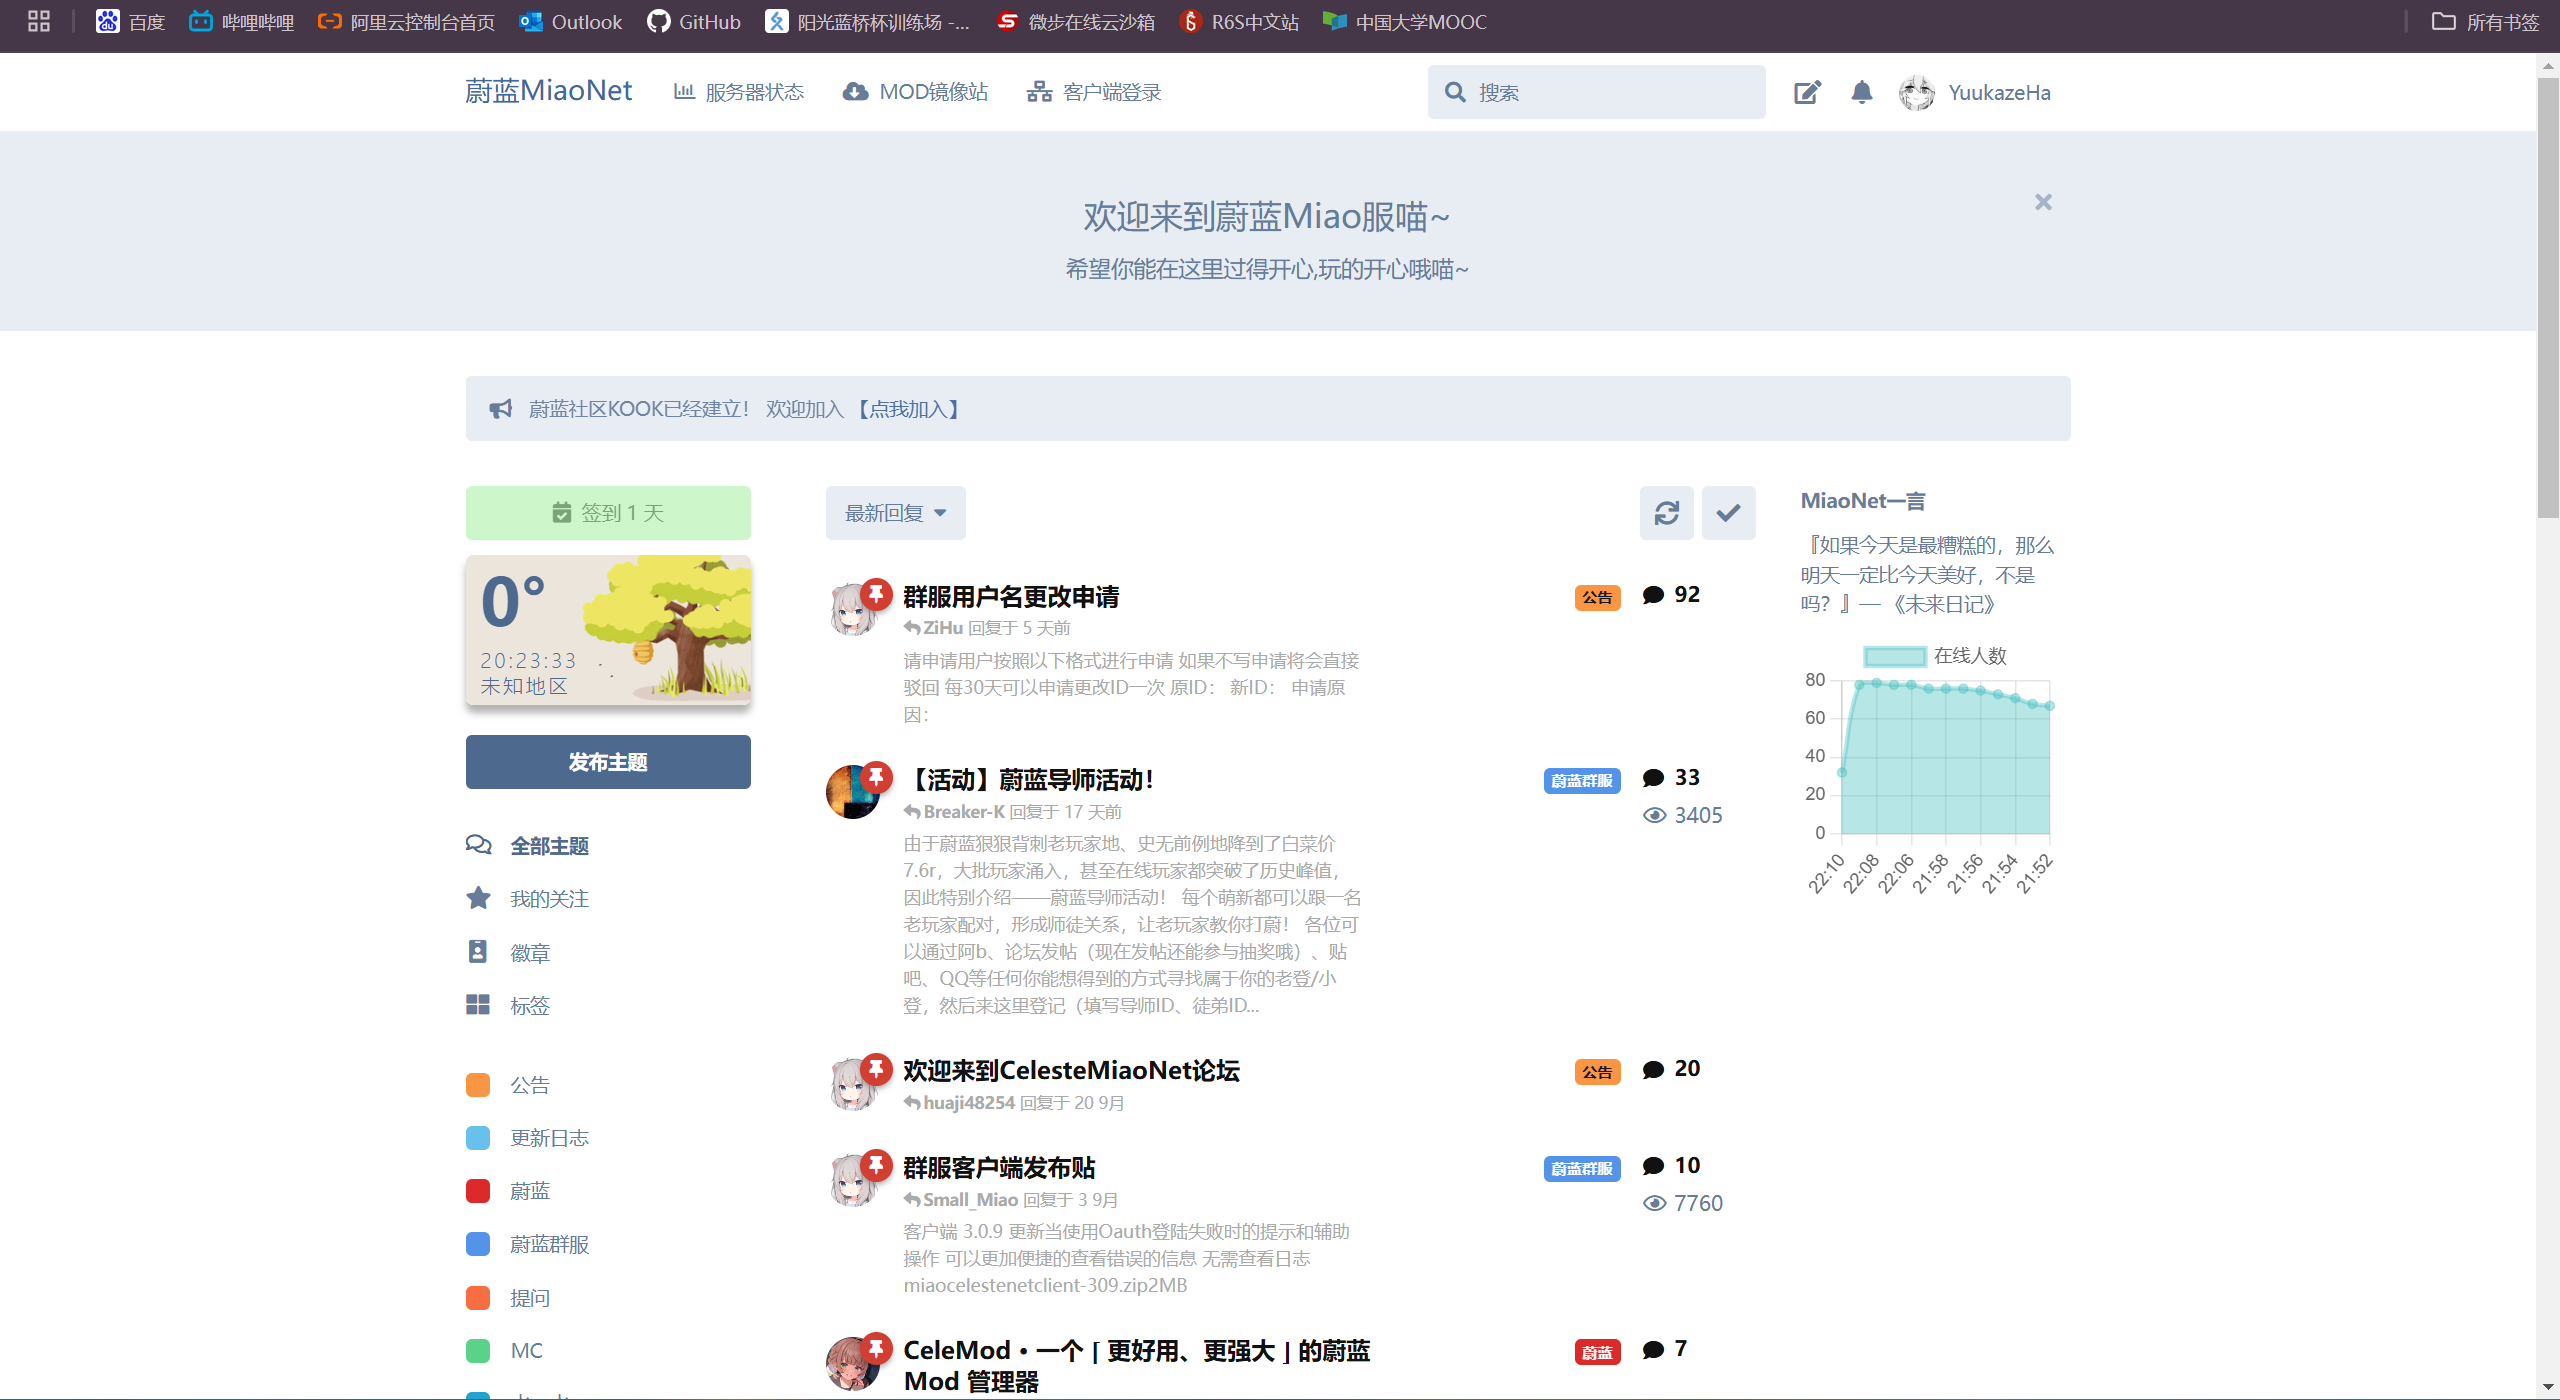Click the orange 公告 tag swatch
The width and height of the screenshot is (2560, 1400).
click(x=478, y=1085)
